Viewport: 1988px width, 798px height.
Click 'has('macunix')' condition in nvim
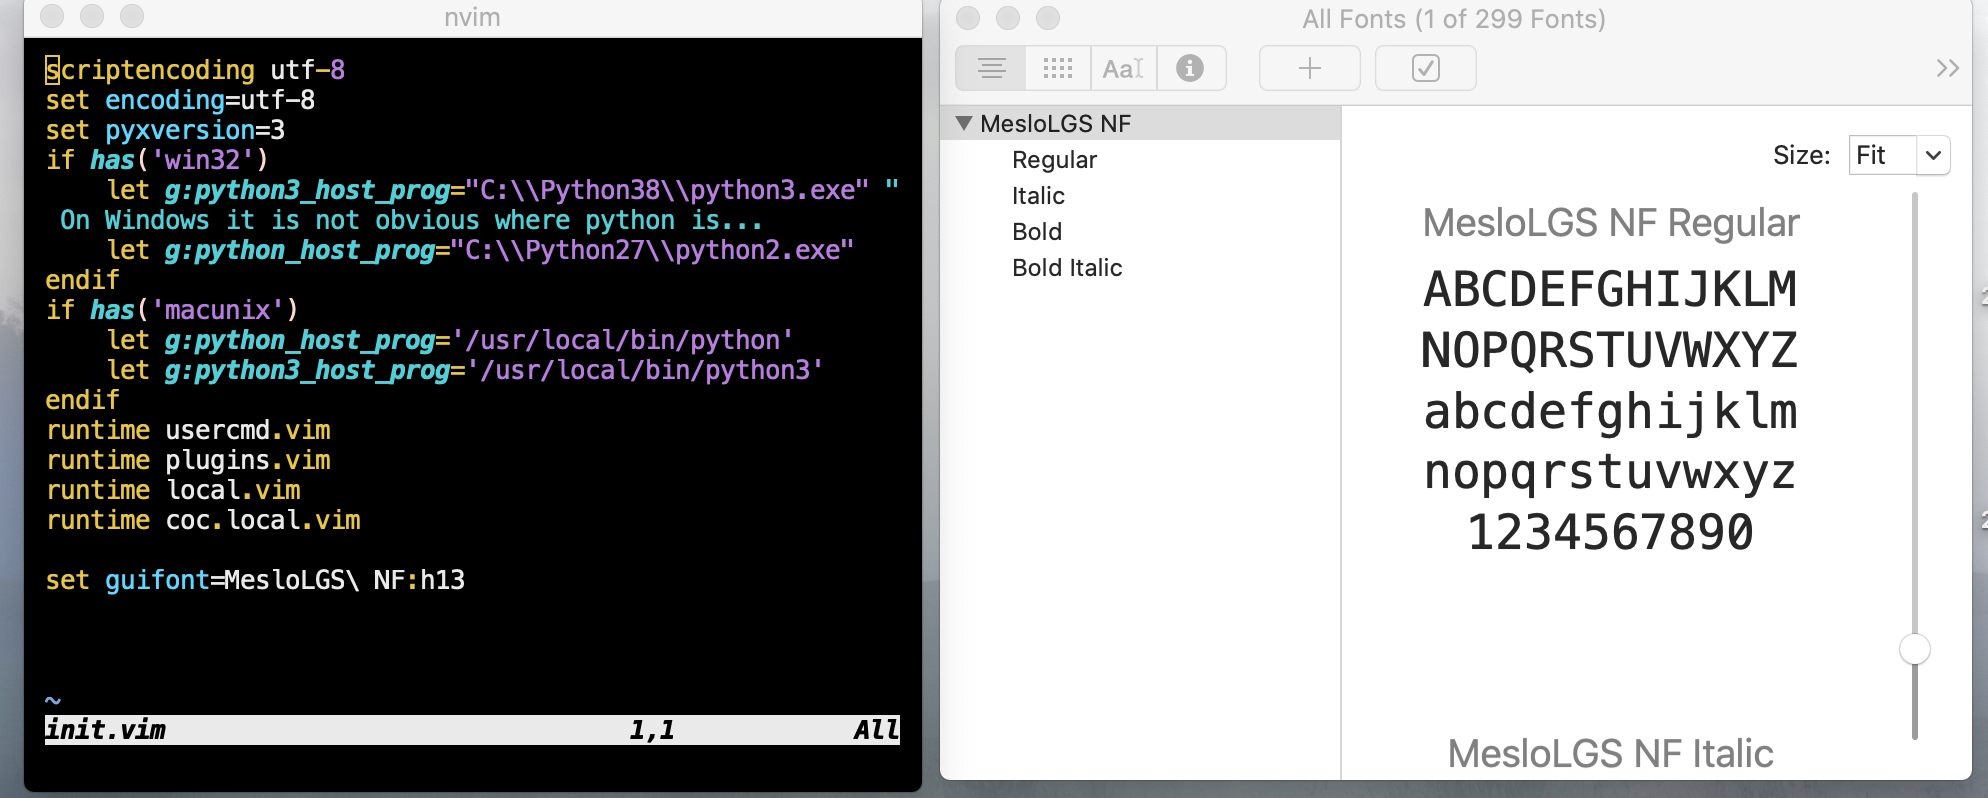tap(194, 310)
